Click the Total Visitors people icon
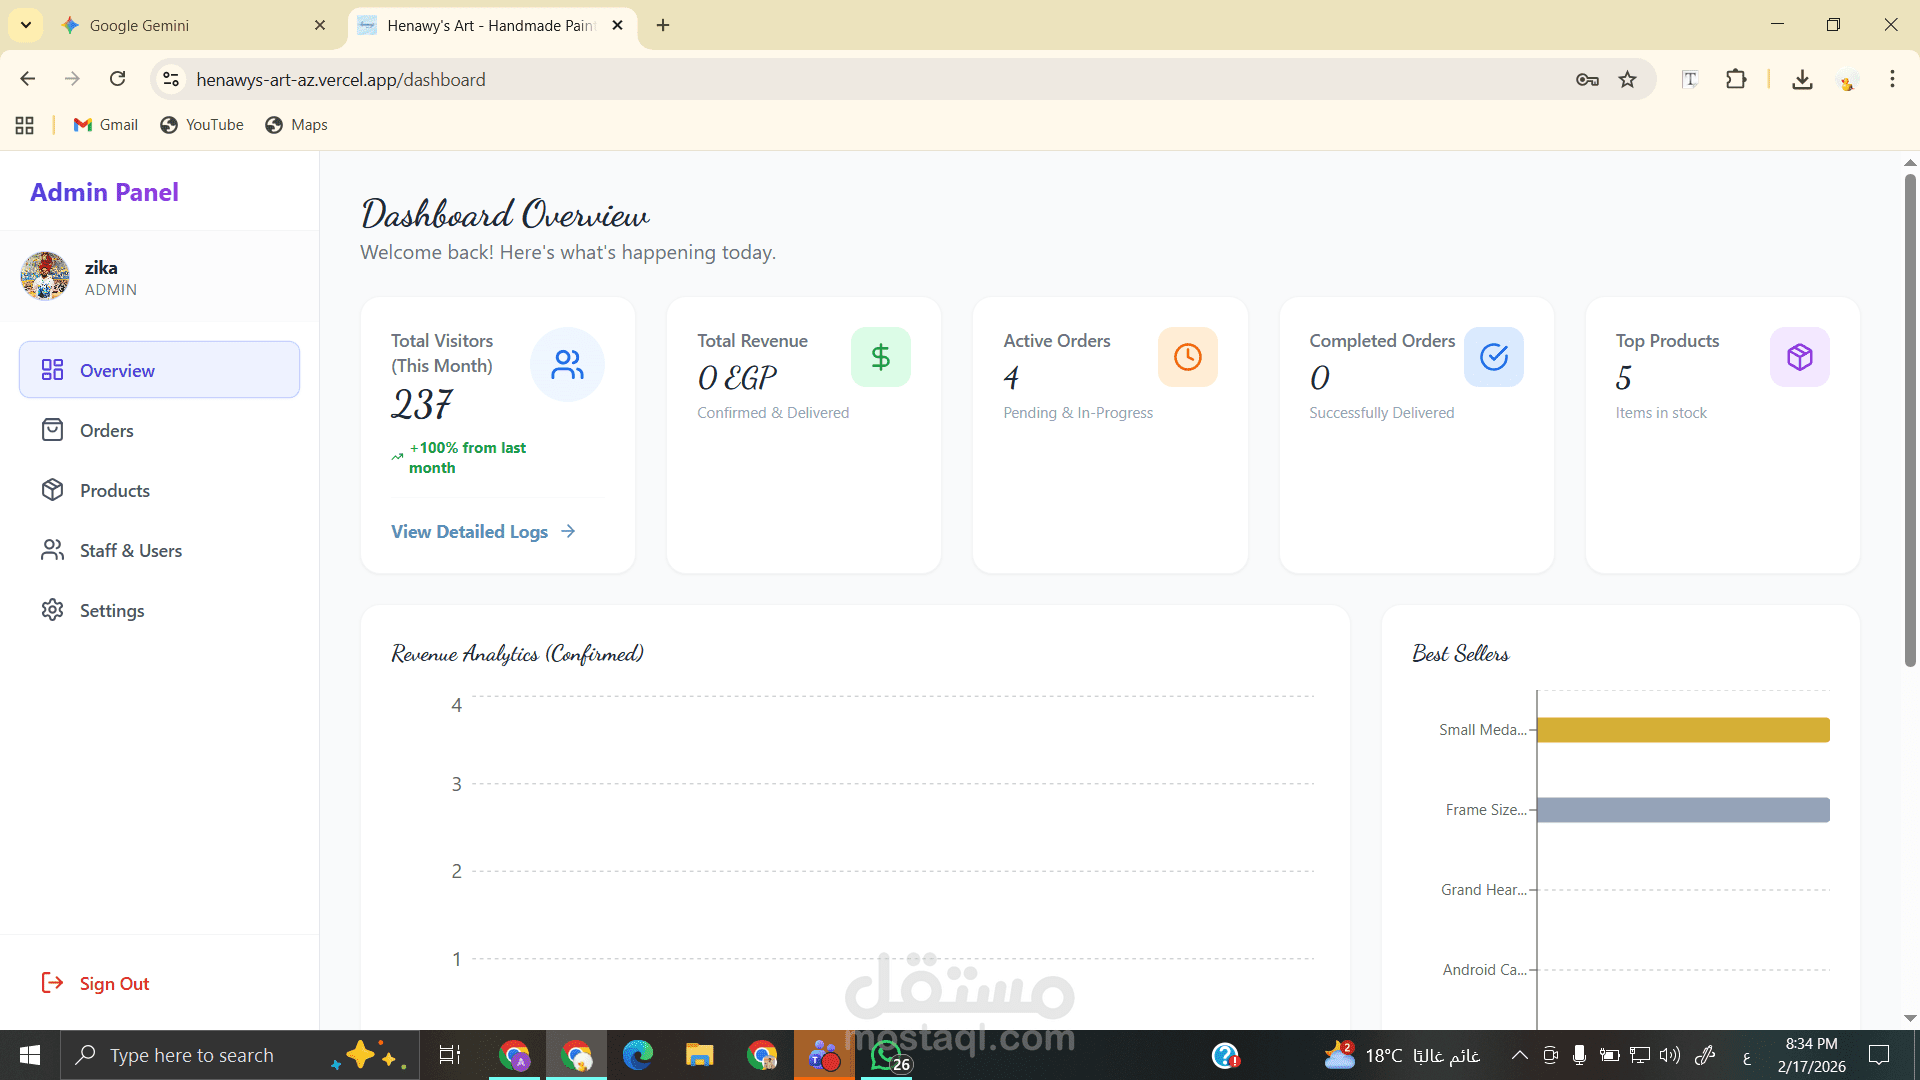The height and width of the screenshot is (1080, 1920). click(567, 364)
